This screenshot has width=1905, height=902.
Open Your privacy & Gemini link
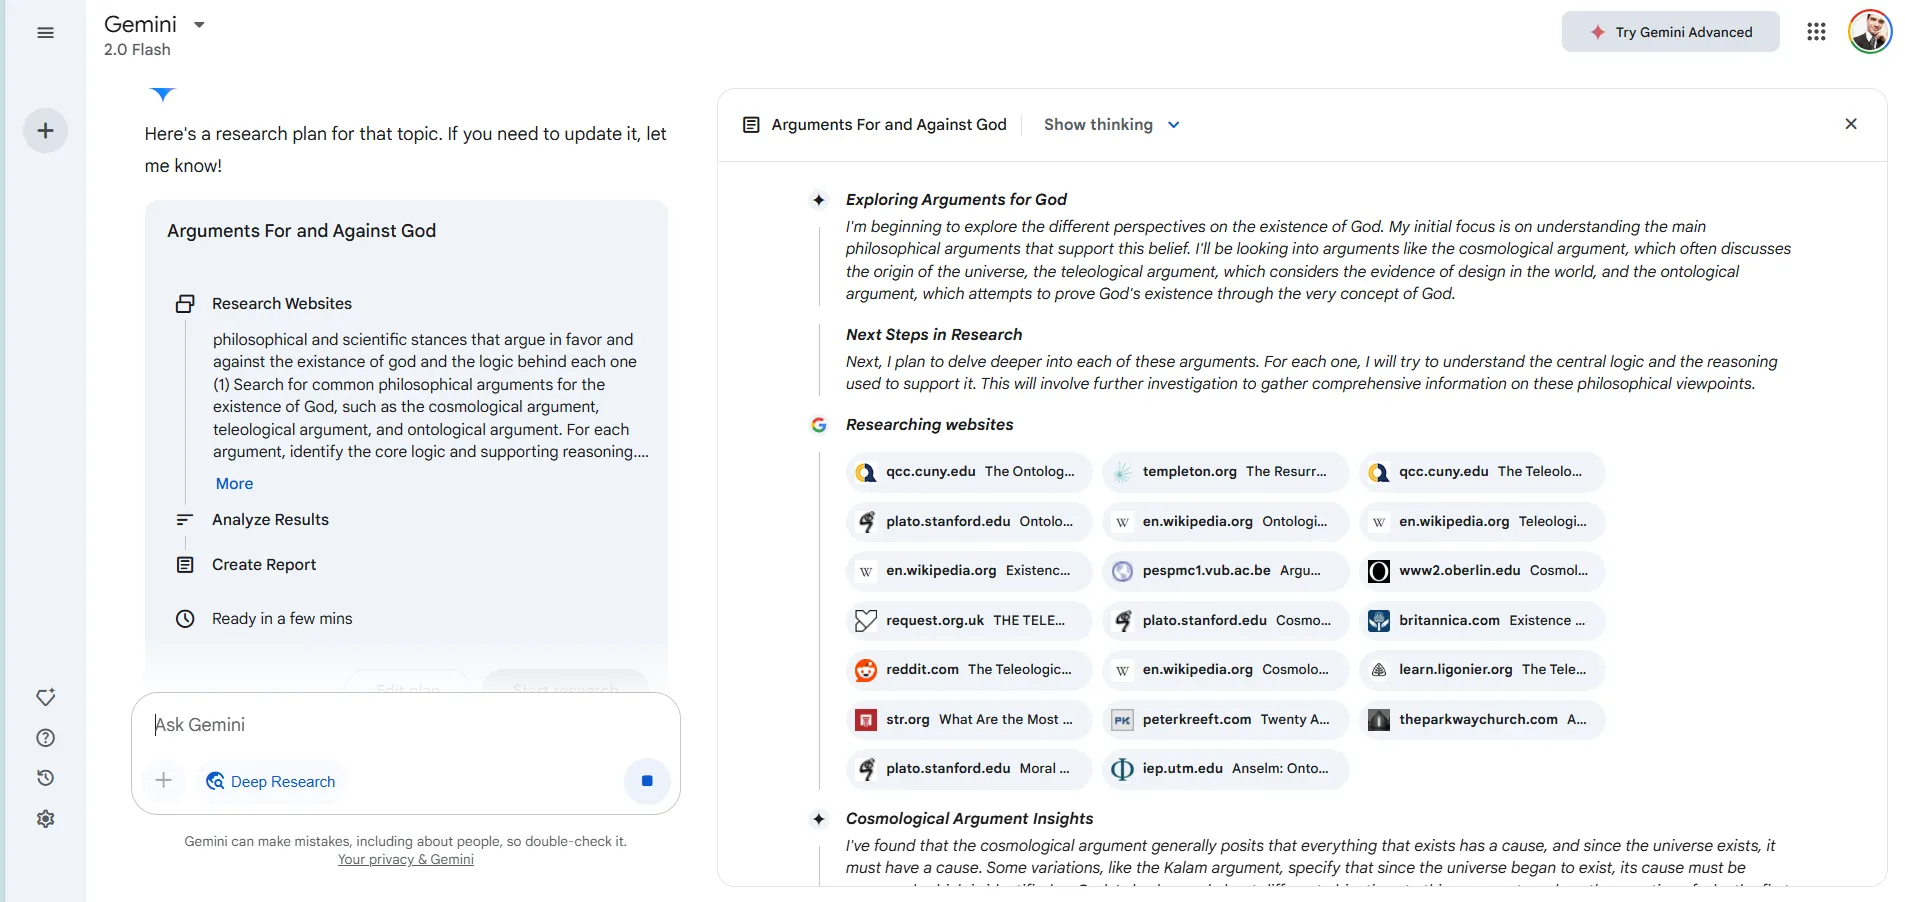coord(405,860)
